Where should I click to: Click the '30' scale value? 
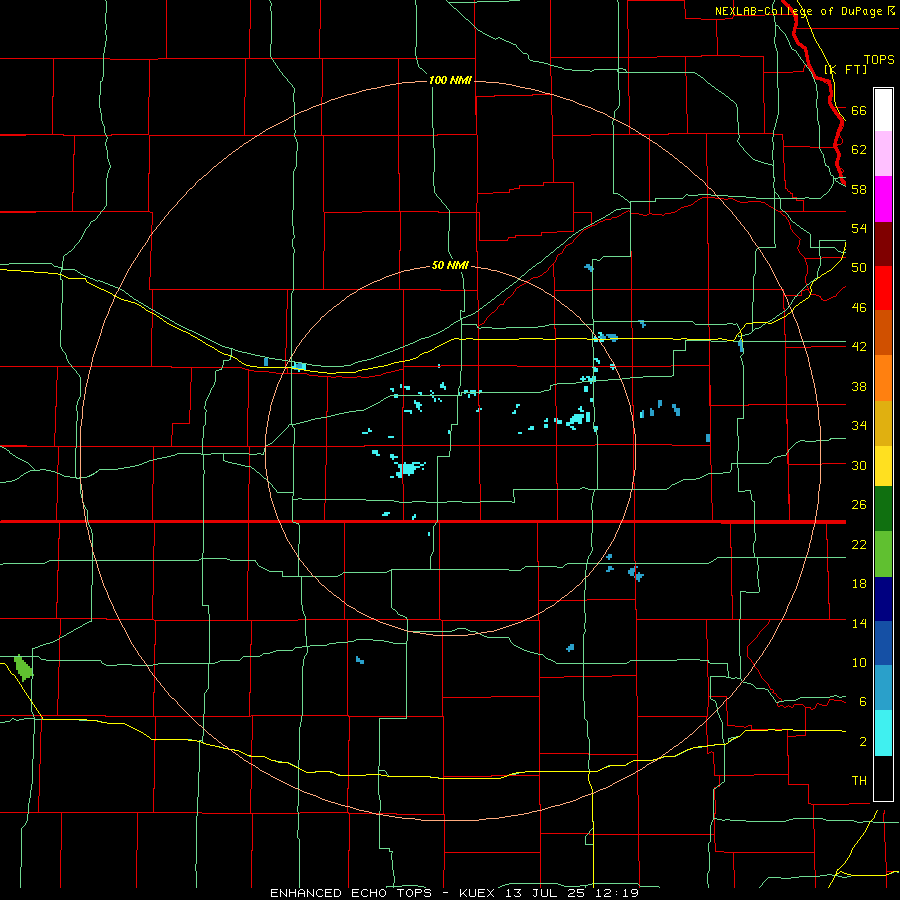tap(859, 465)
